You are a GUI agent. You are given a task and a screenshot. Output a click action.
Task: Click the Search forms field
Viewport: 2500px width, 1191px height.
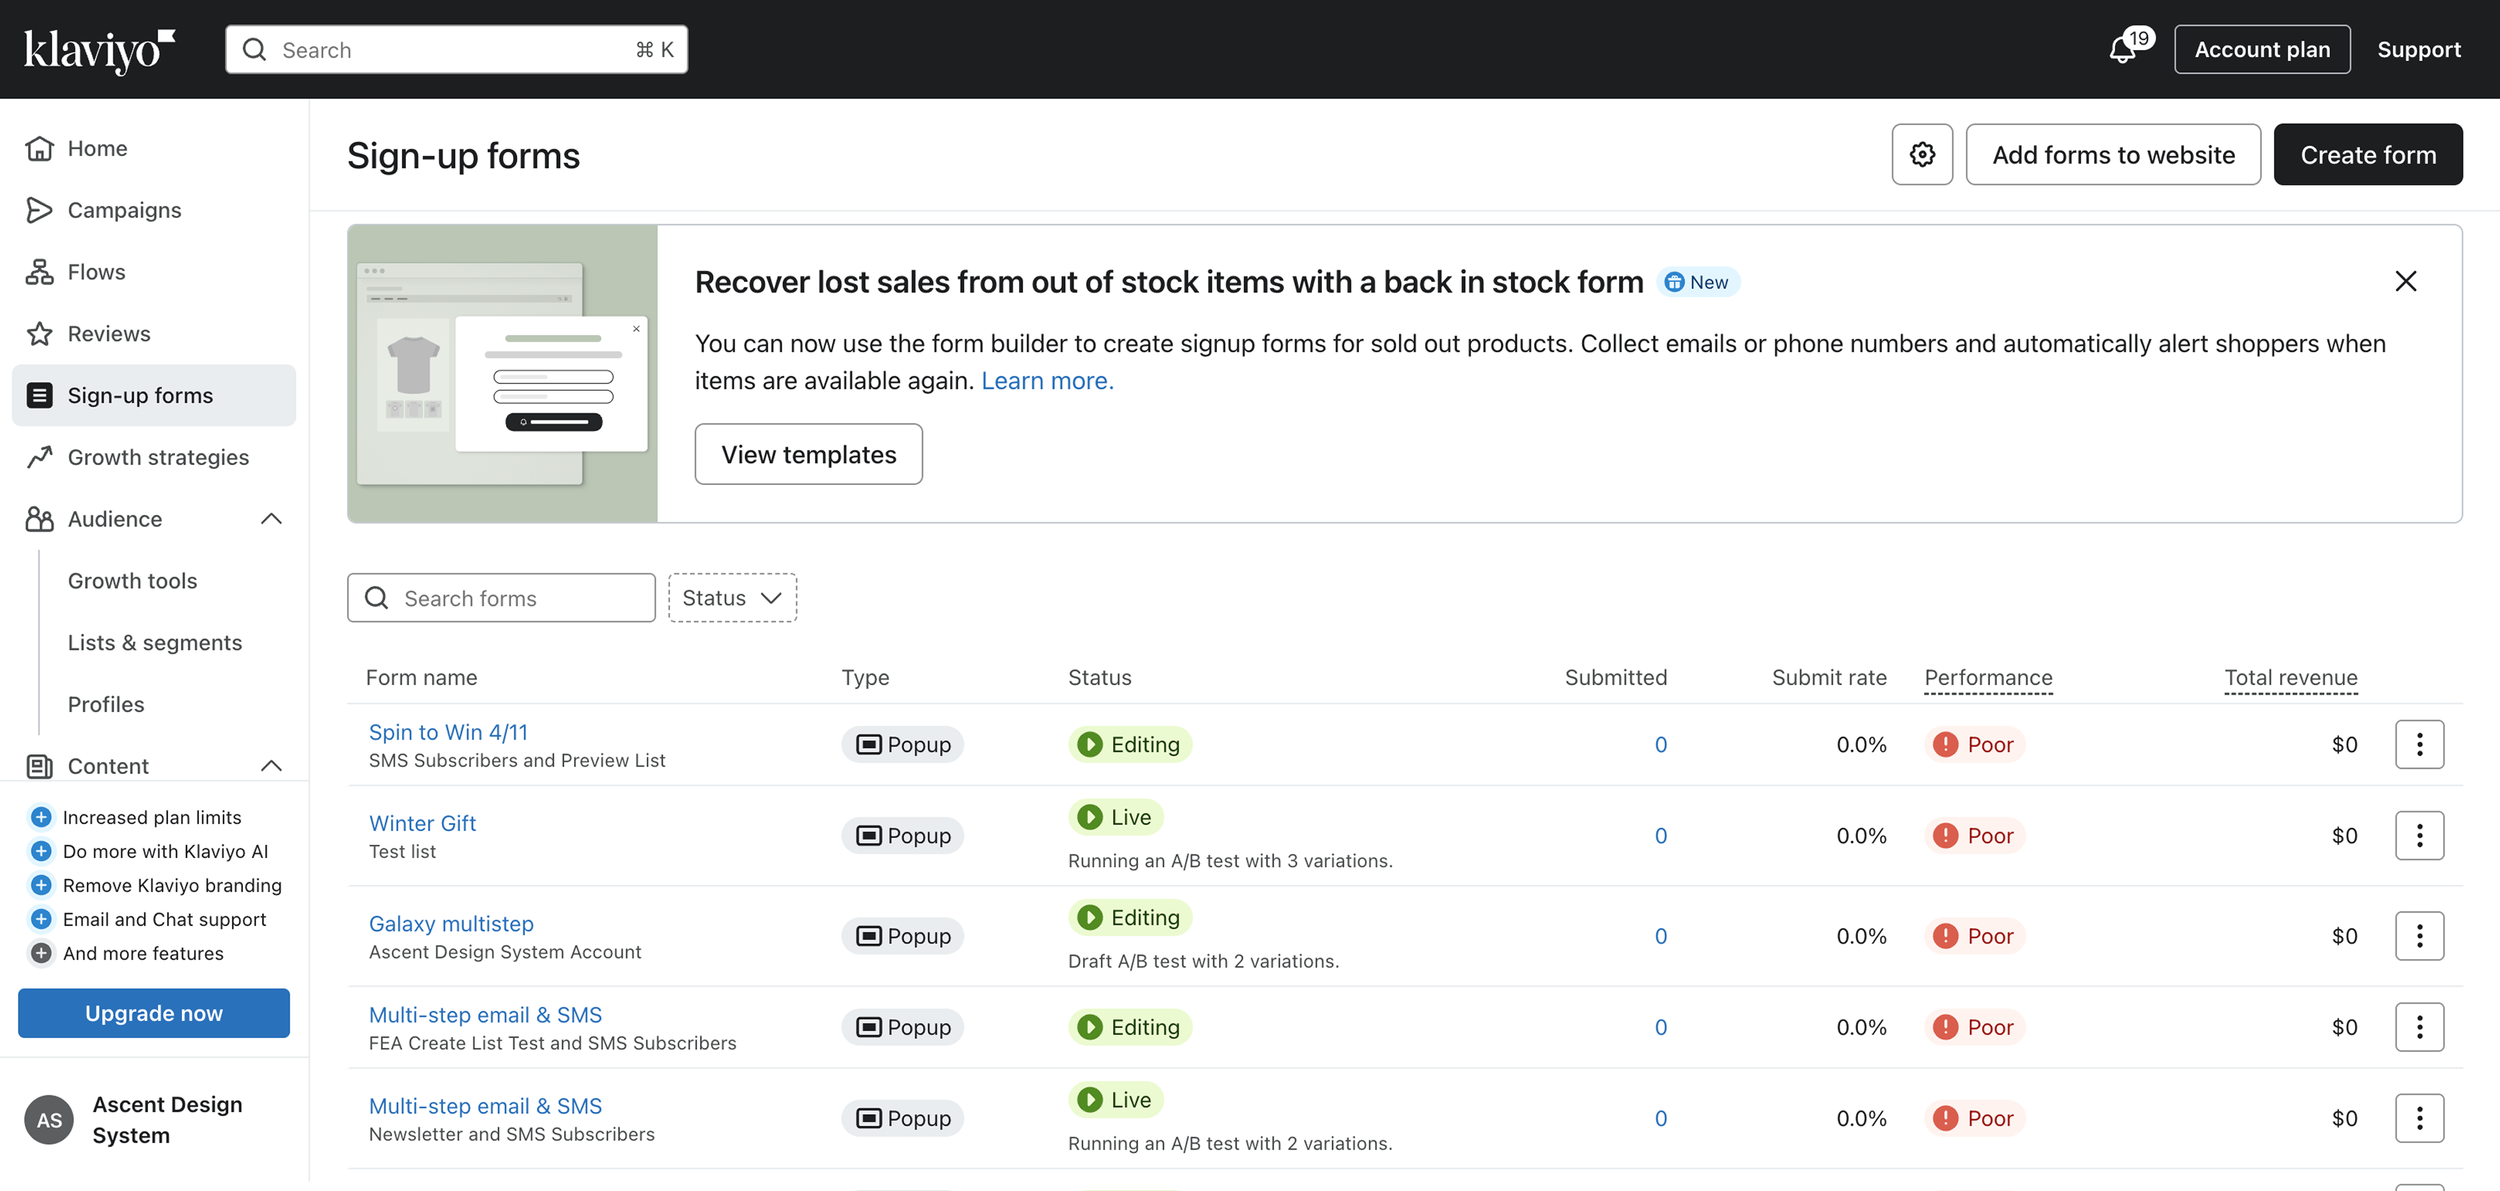point(502,598)
